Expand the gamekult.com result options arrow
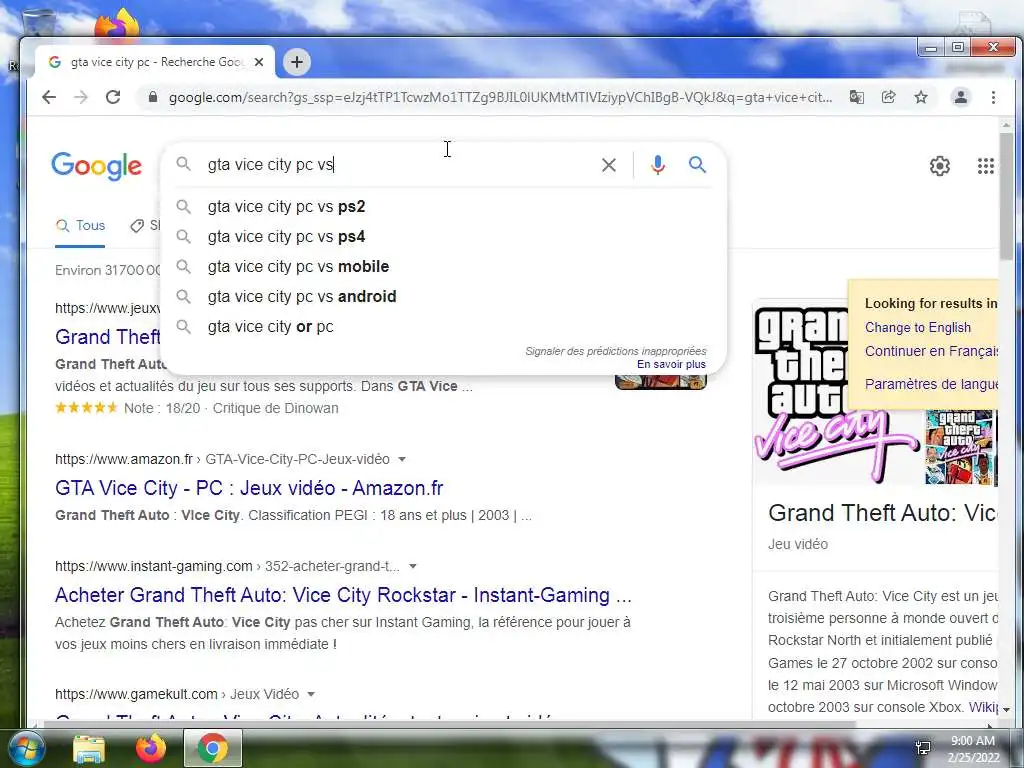This screenshot has width=1024, height=768. point(311,694)
